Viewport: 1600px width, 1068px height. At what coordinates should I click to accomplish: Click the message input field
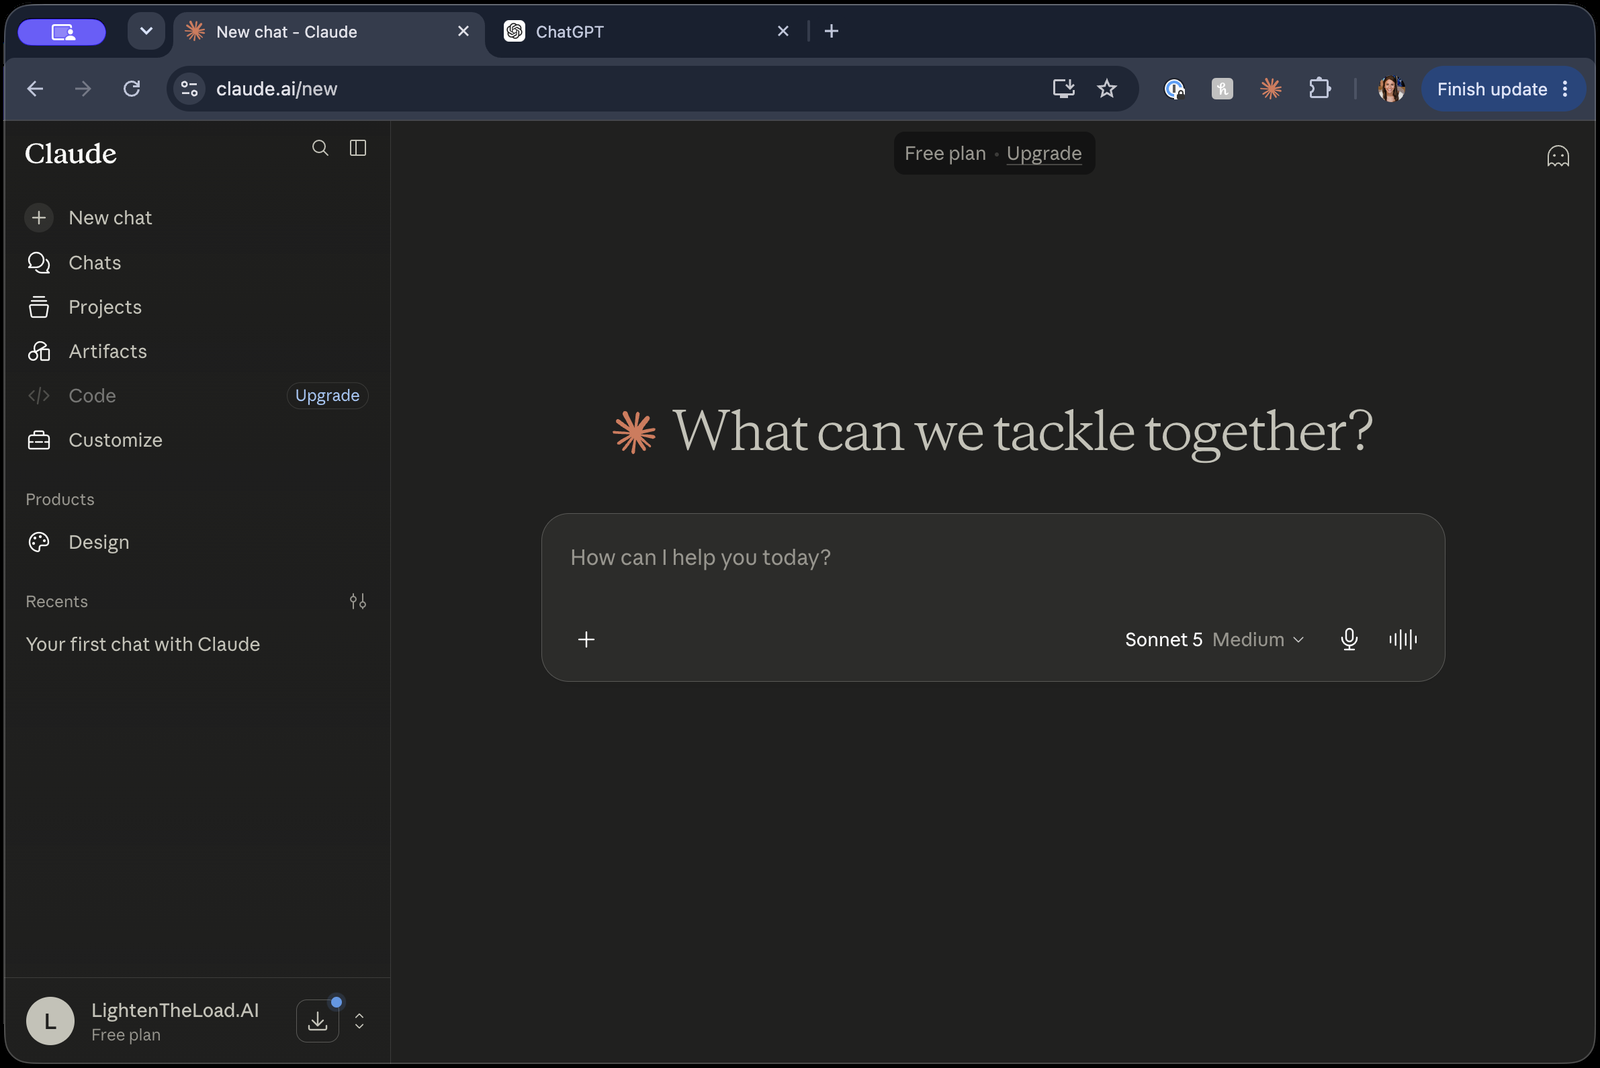993,558
